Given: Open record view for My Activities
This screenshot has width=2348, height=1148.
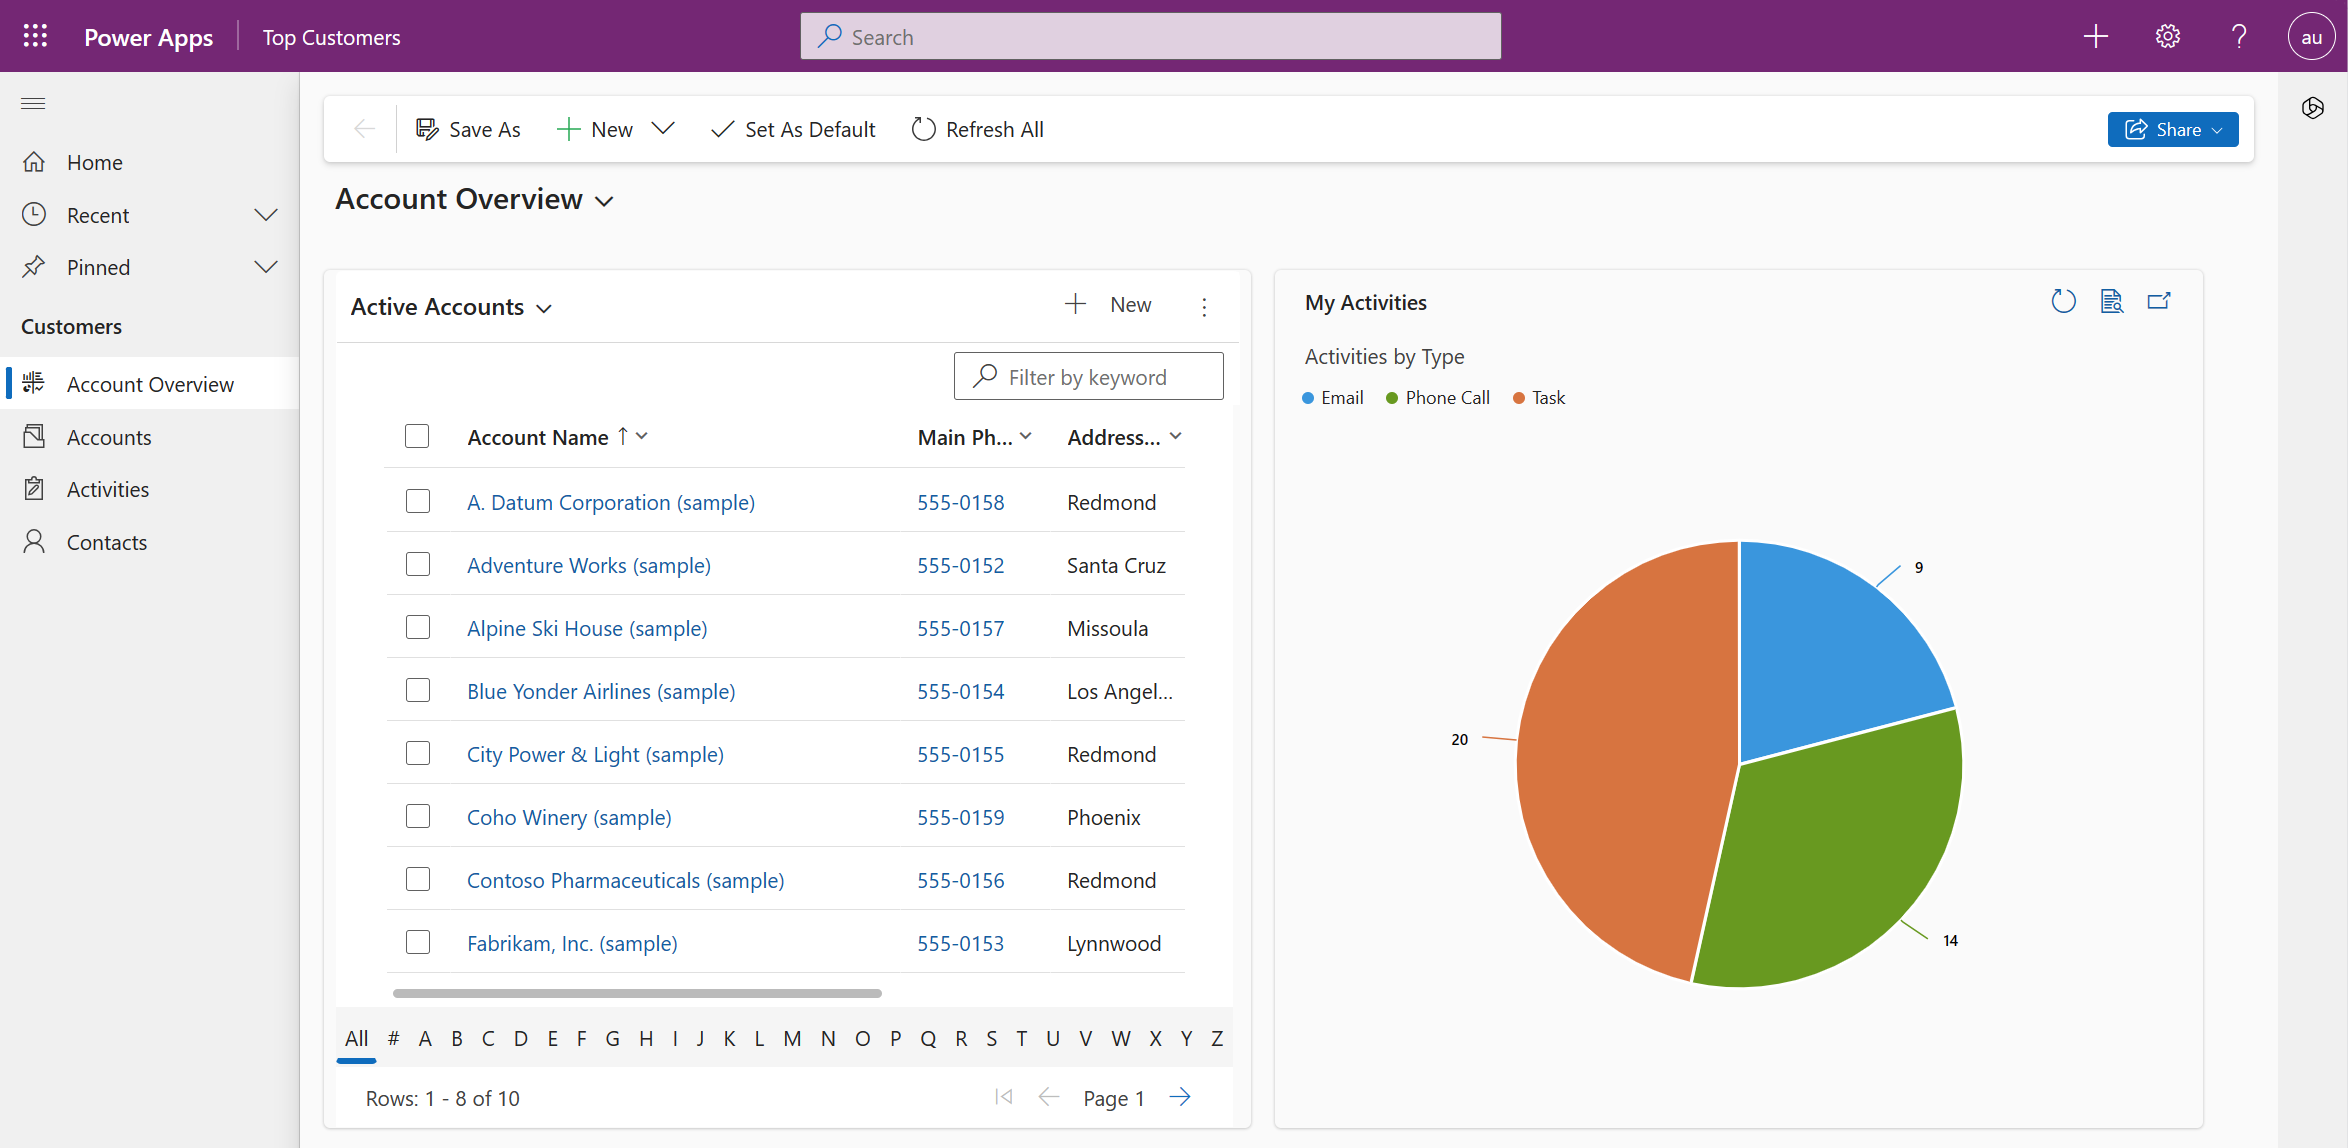Looking at the screenshot, I should [x=2112, y=300].
